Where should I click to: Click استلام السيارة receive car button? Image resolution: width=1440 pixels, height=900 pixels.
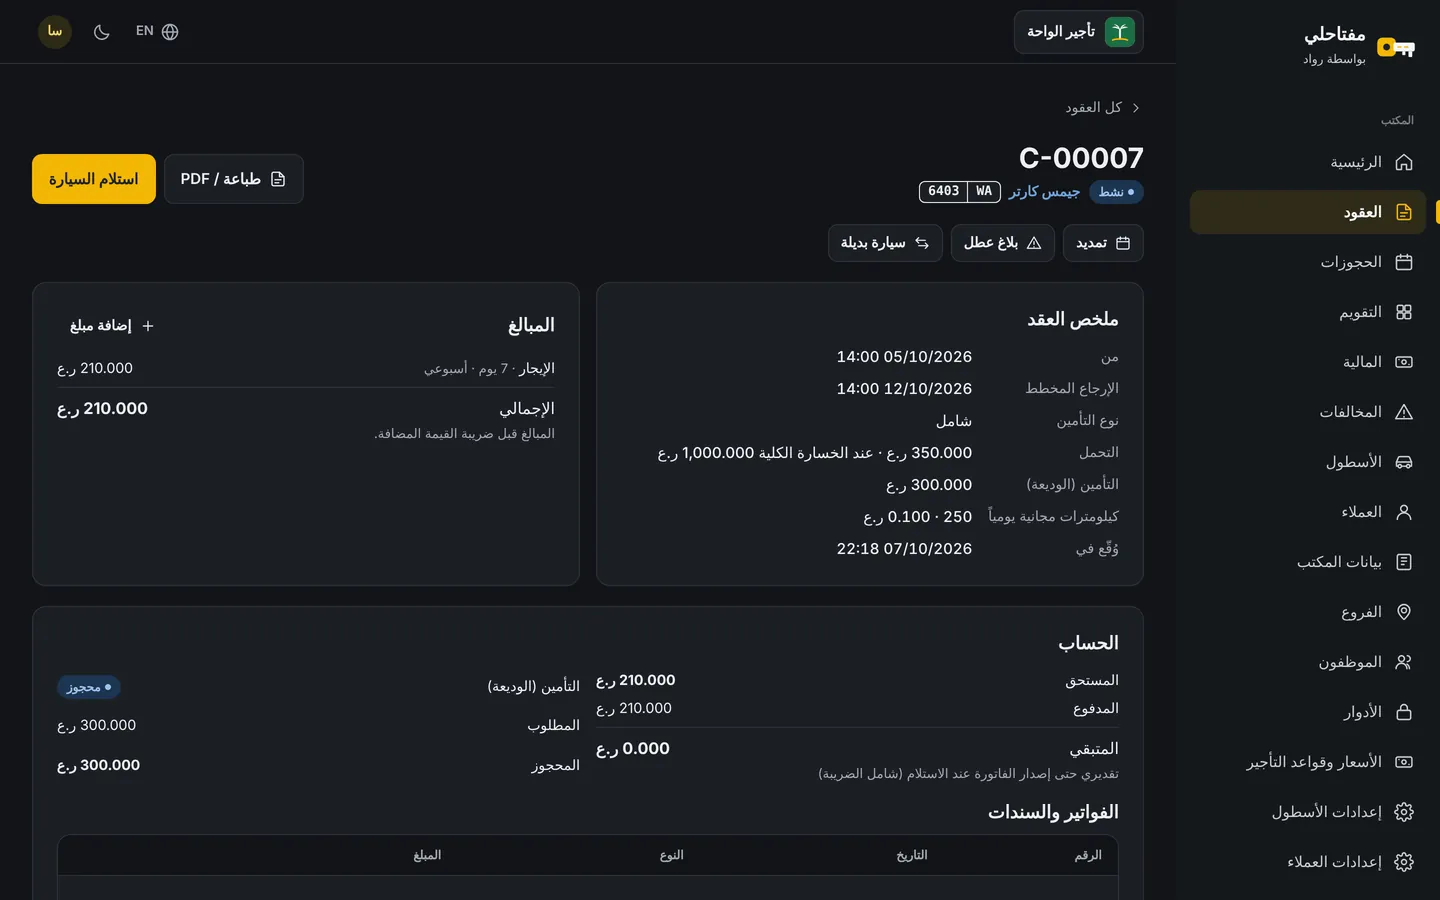pos(94,179)
